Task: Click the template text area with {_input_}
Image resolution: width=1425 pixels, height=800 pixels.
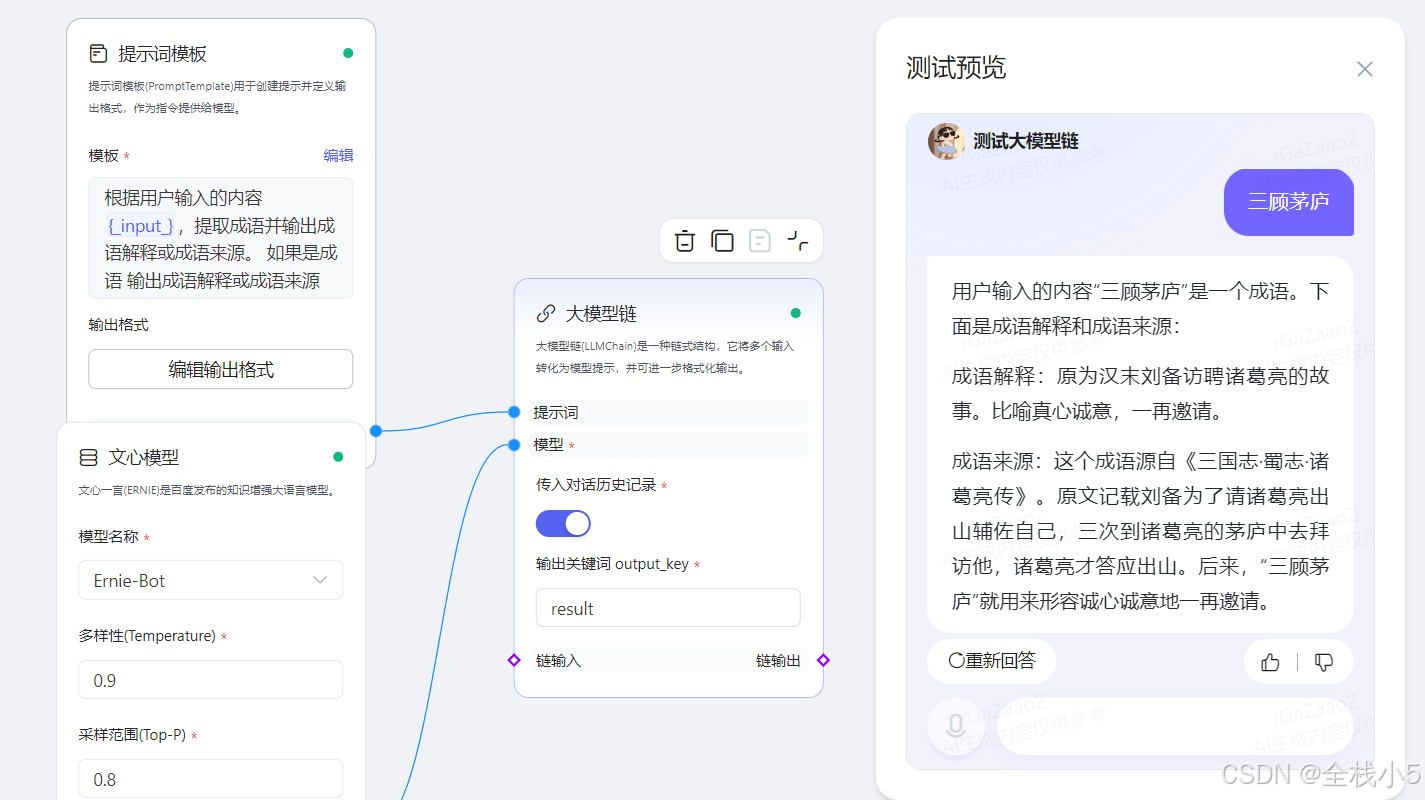Action: point(220,238)
